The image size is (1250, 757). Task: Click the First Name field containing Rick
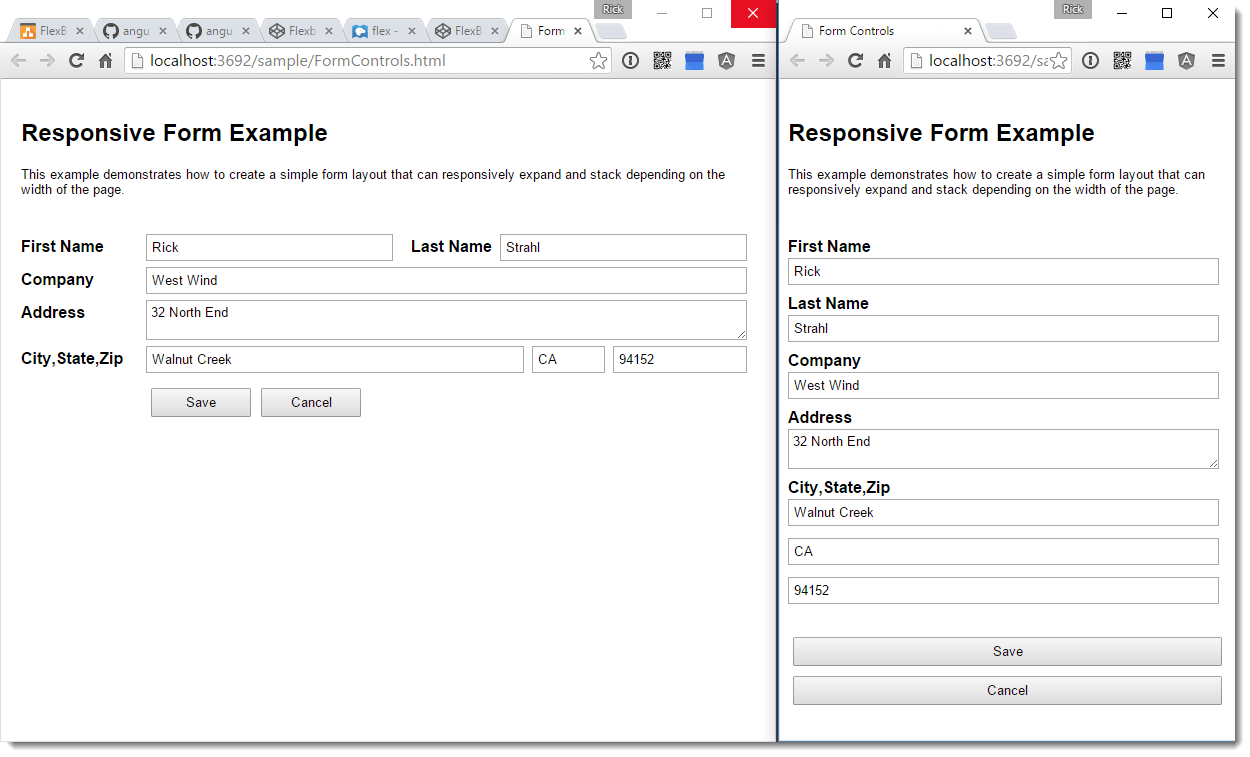pos(269,247)
